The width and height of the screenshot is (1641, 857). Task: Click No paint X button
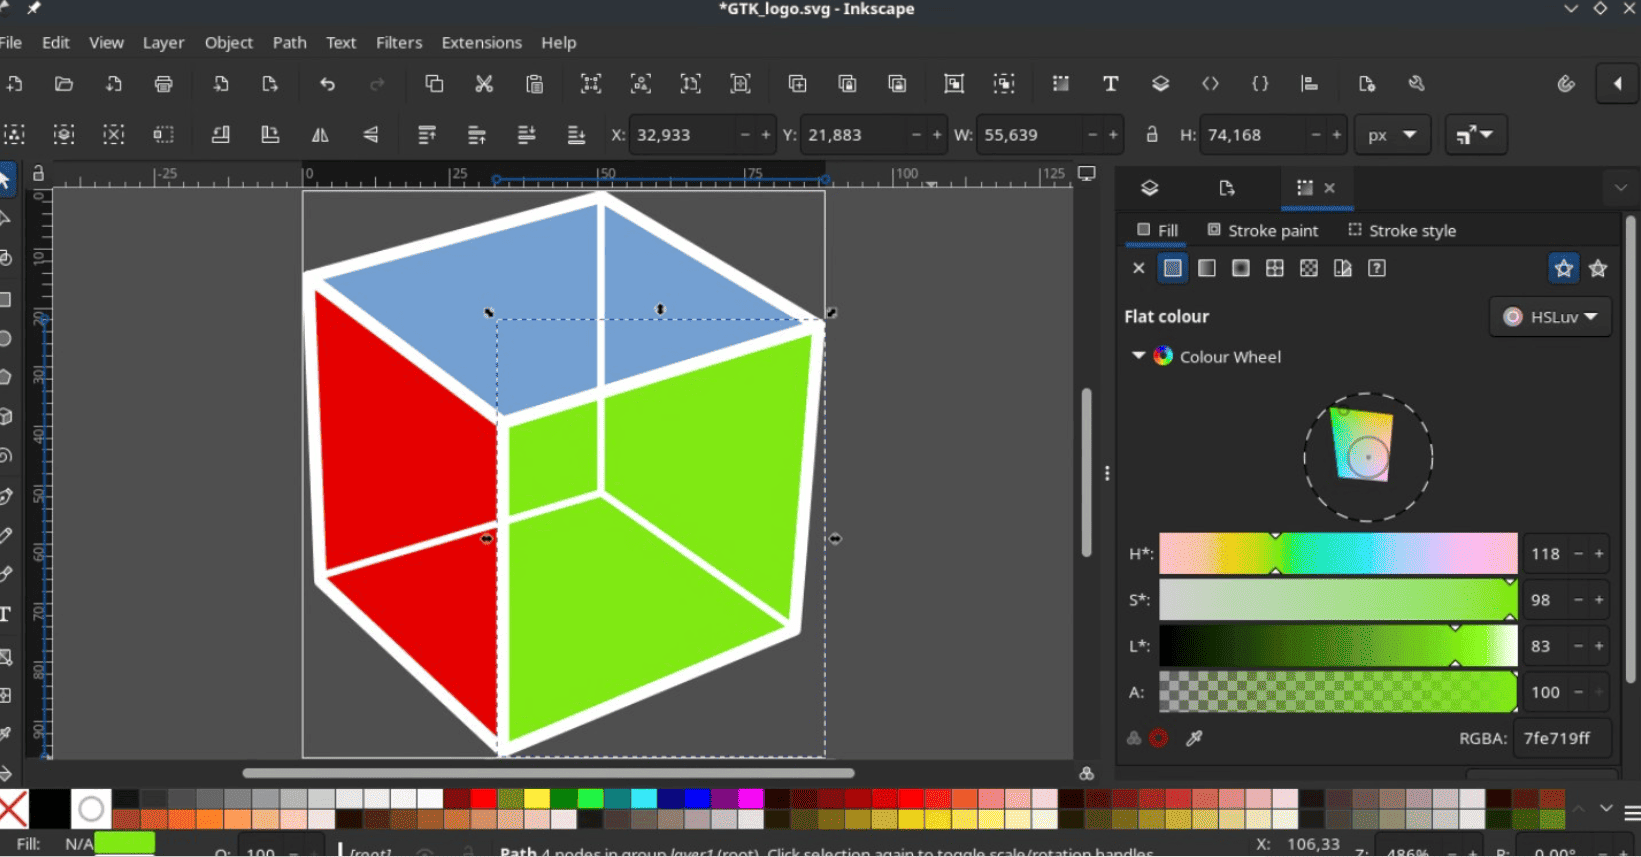pyautogui.click(x=1138, y=268)
